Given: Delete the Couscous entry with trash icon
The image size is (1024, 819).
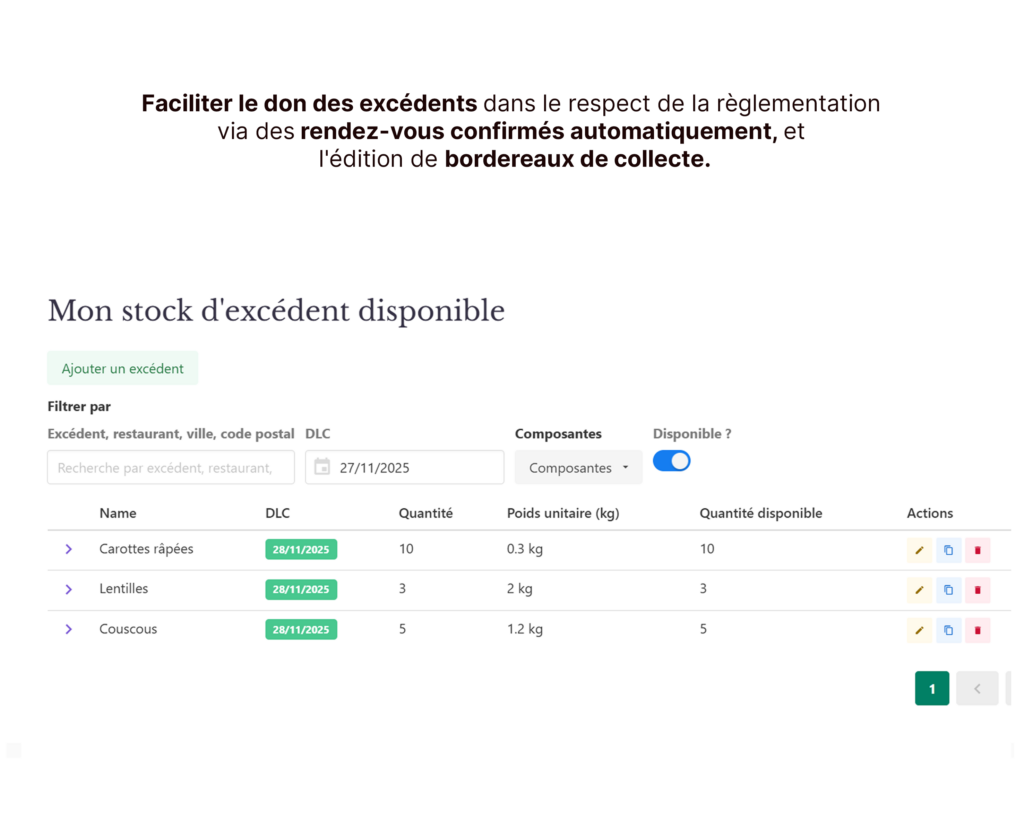Looking at the screenshot, I should tap(977, 630).
